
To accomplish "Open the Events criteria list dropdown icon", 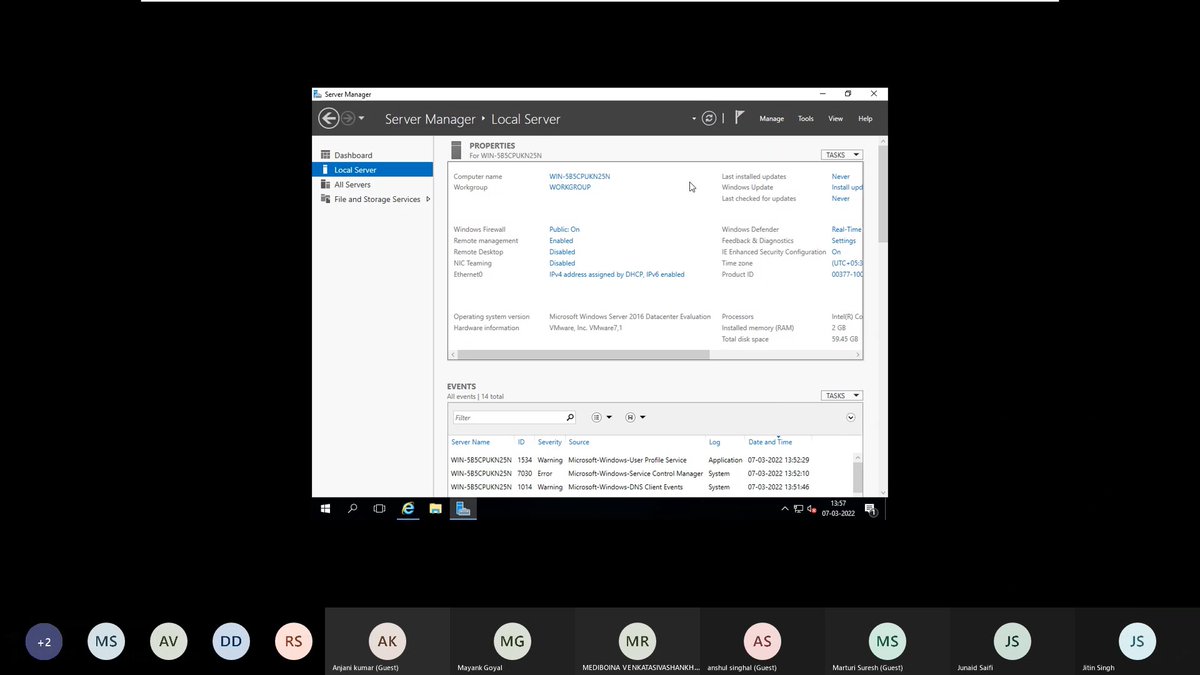I will (x=601, y=417).
